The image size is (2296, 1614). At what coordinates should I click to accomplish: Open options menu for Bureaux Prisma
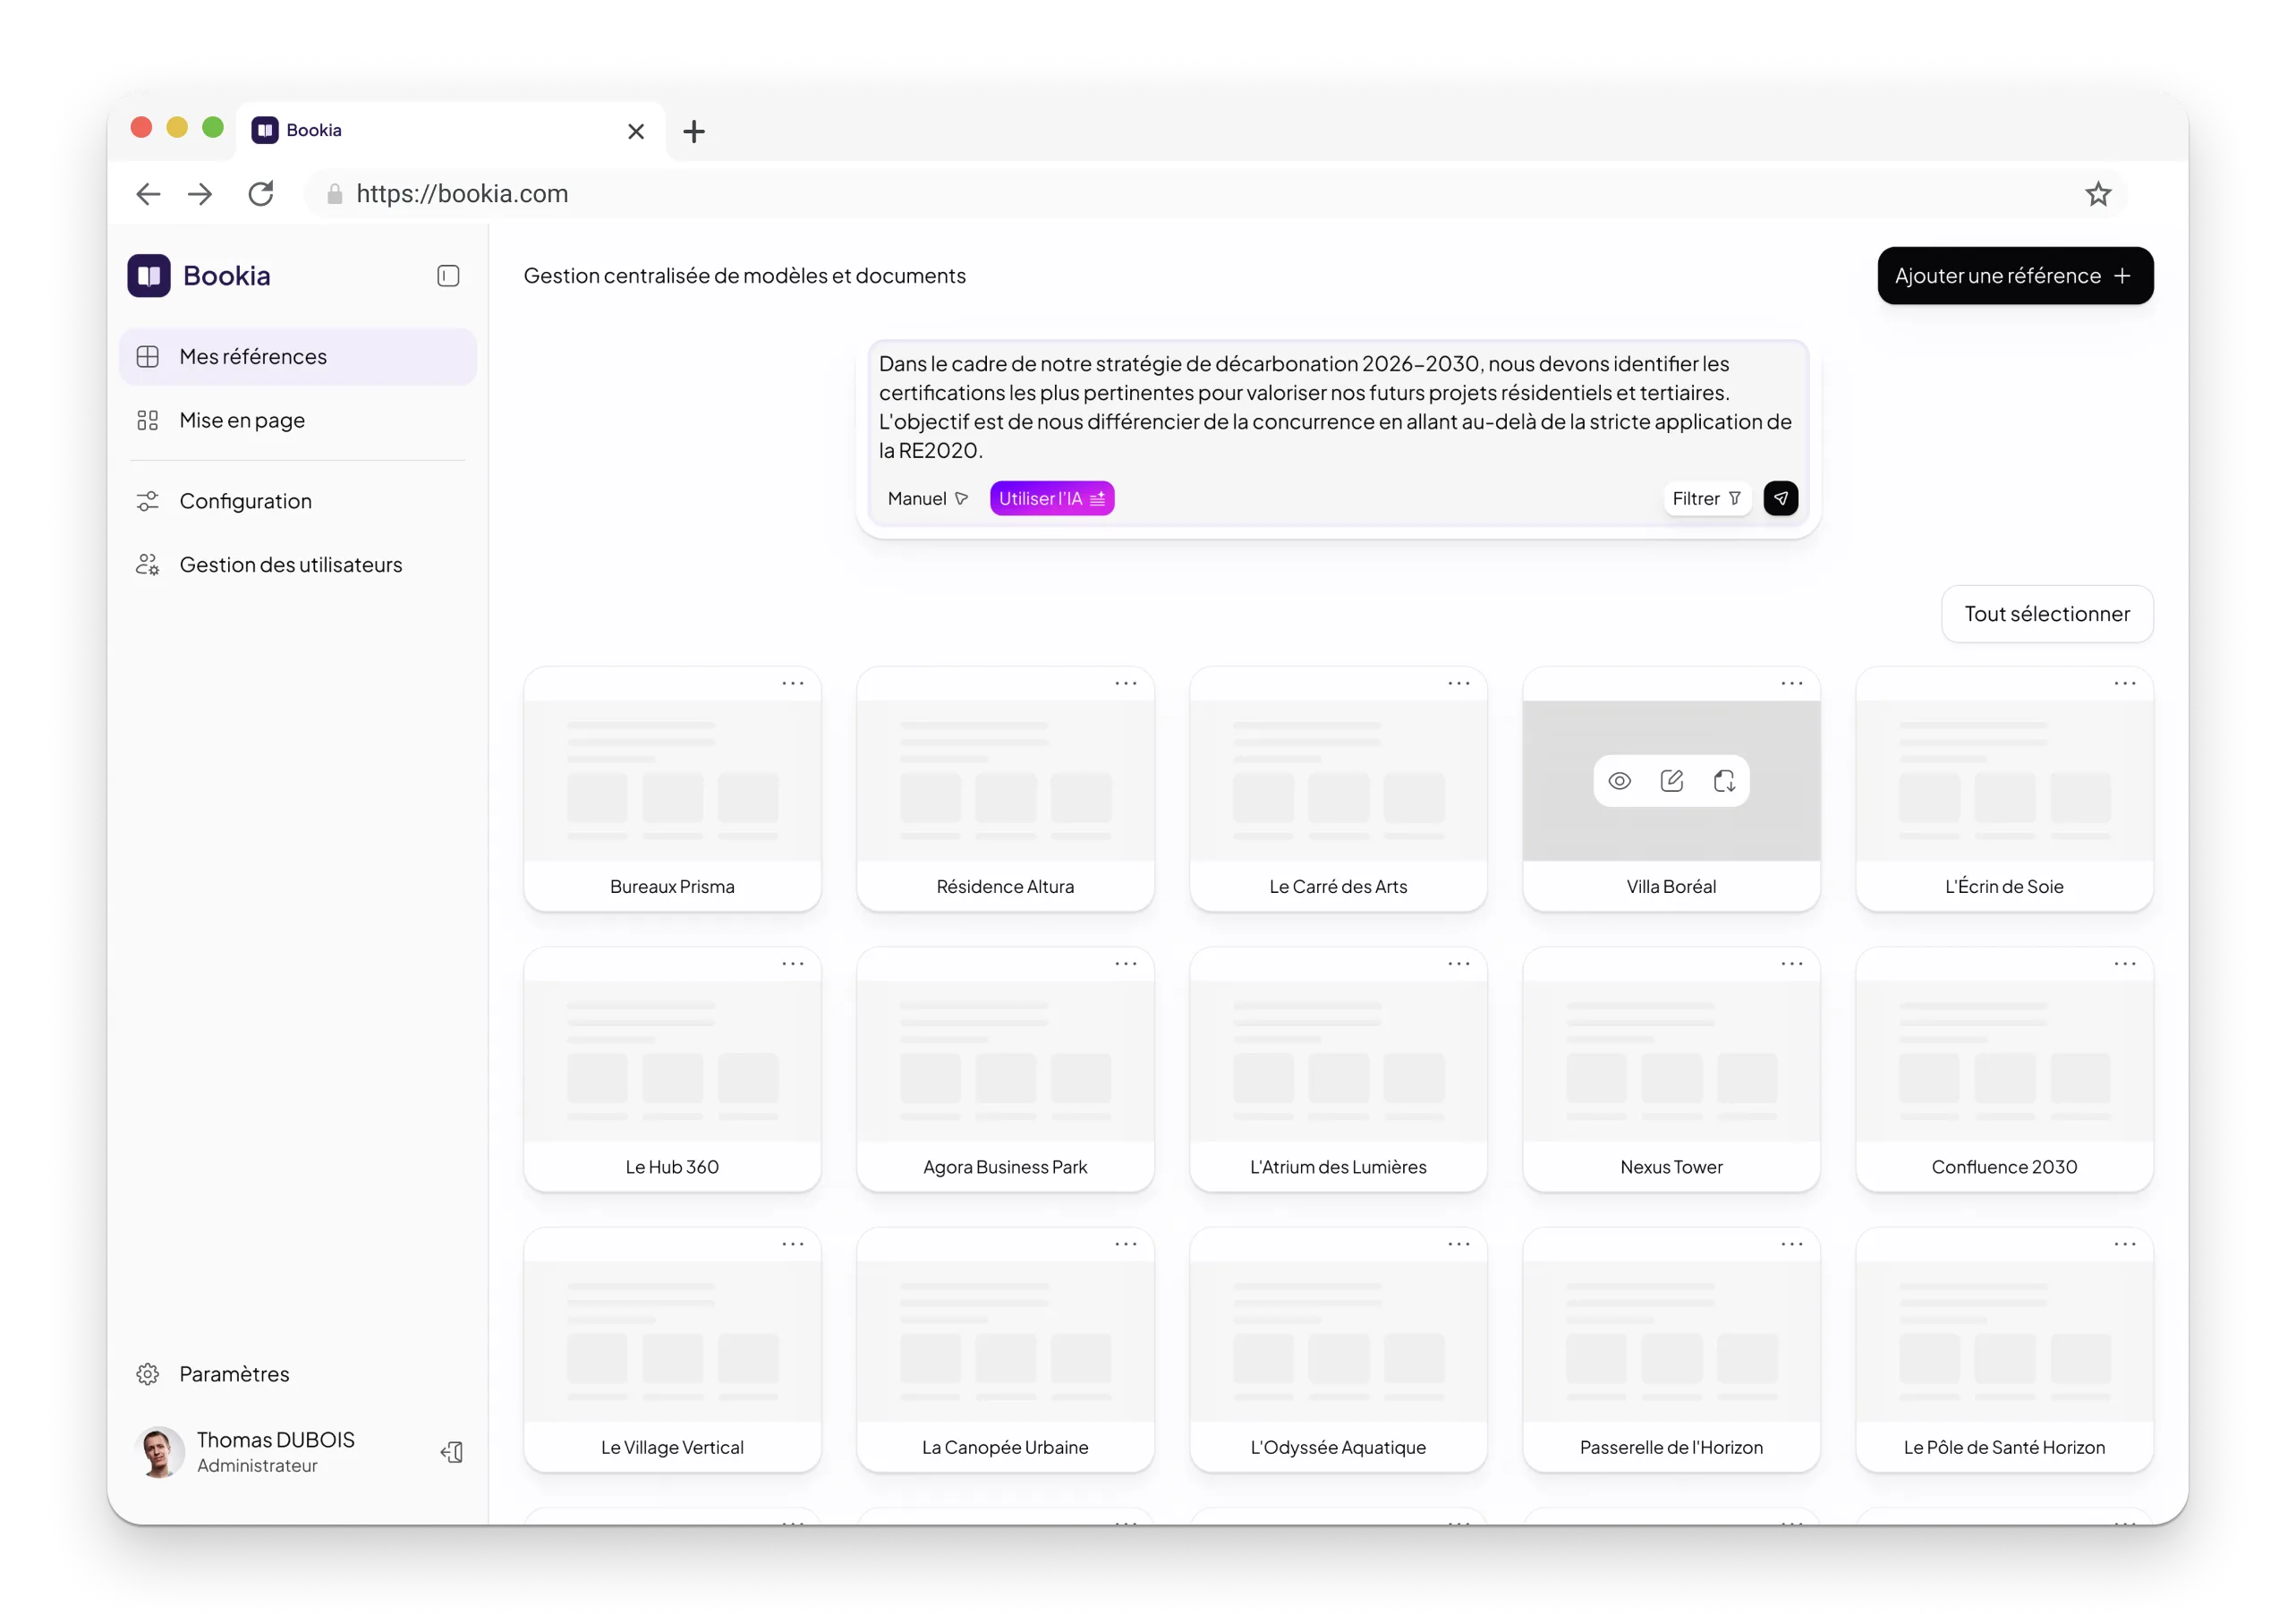(x=793, y=684)
